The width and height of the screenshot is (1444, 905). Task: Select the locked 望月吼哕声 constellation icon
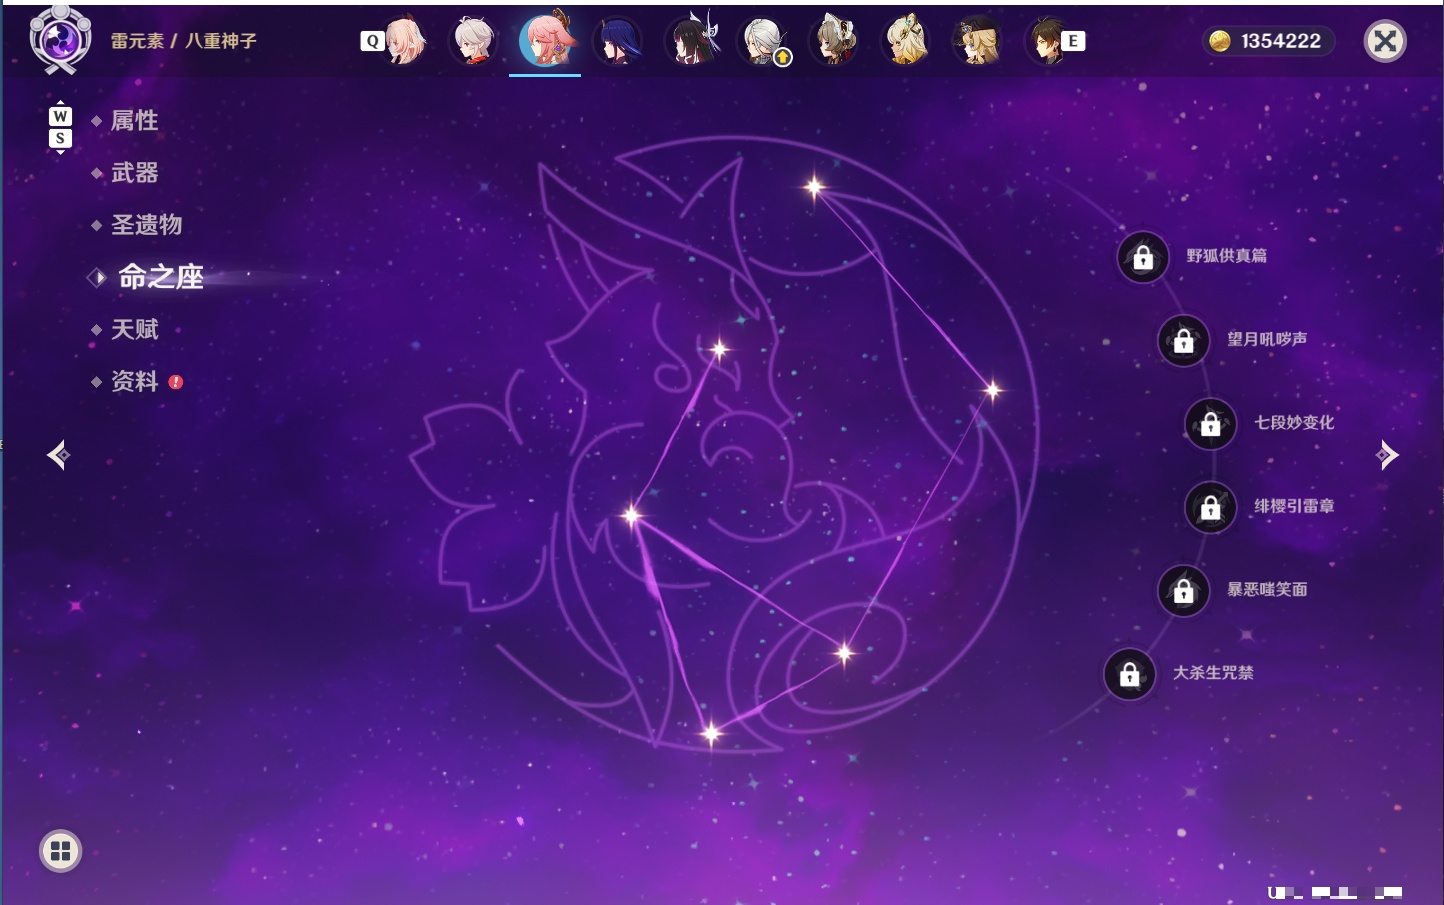coord(1184,341)
